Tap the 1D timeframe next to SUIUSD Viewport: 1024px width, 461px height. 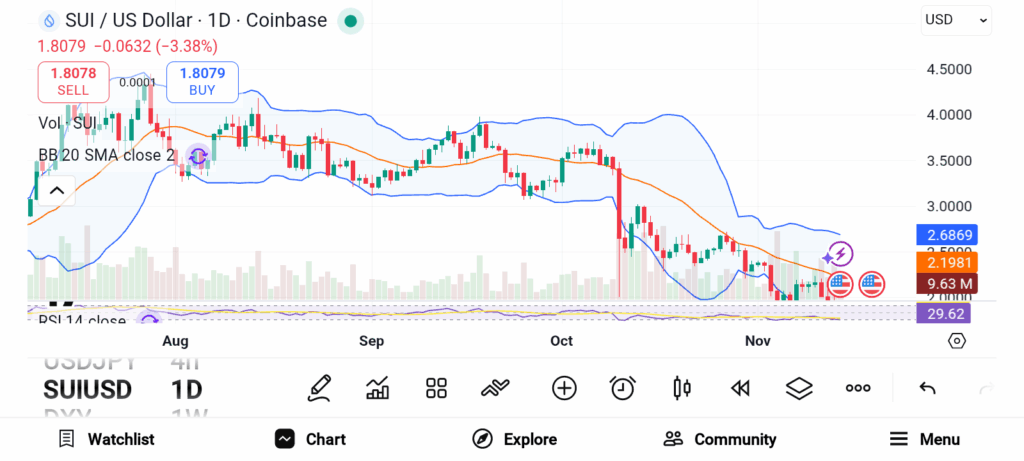[186, 389]
